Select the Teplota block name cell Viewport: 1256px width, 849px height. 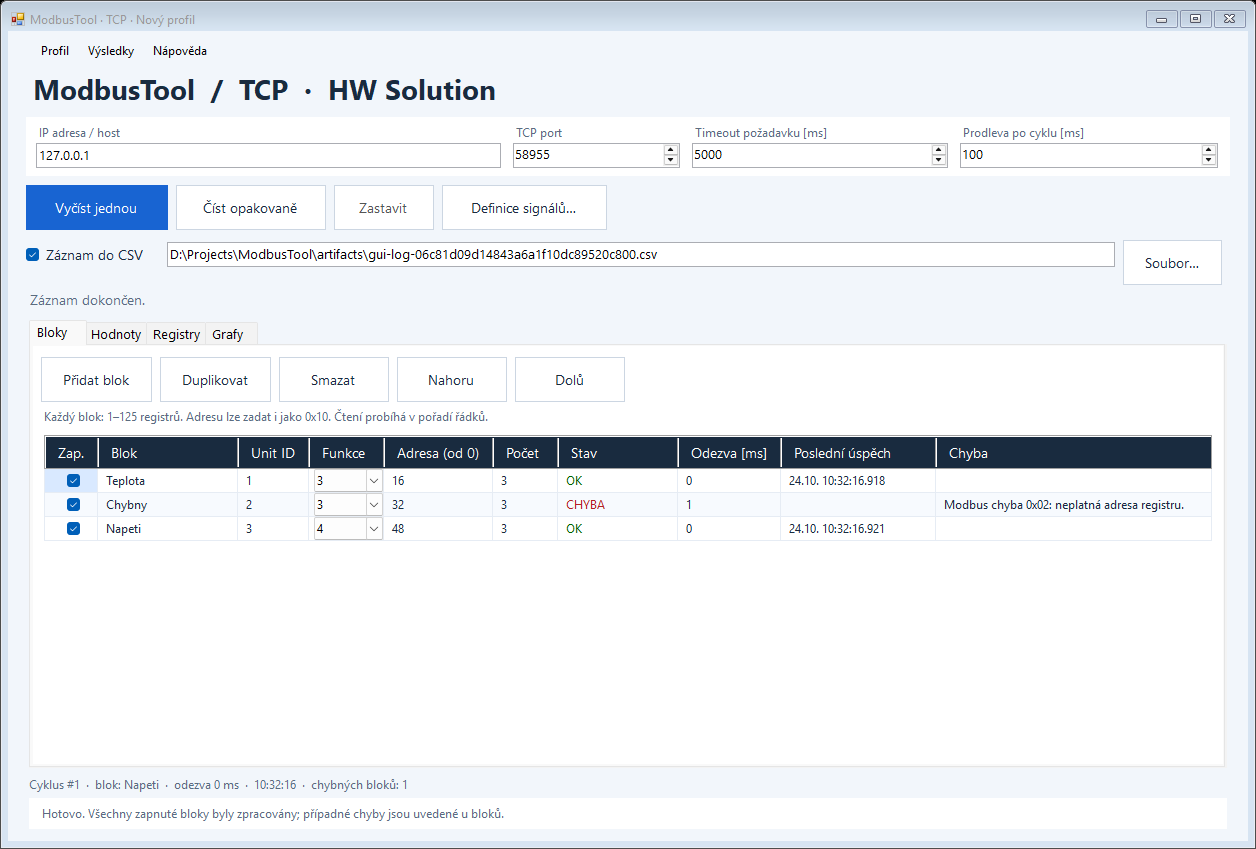tap(167, 481)
